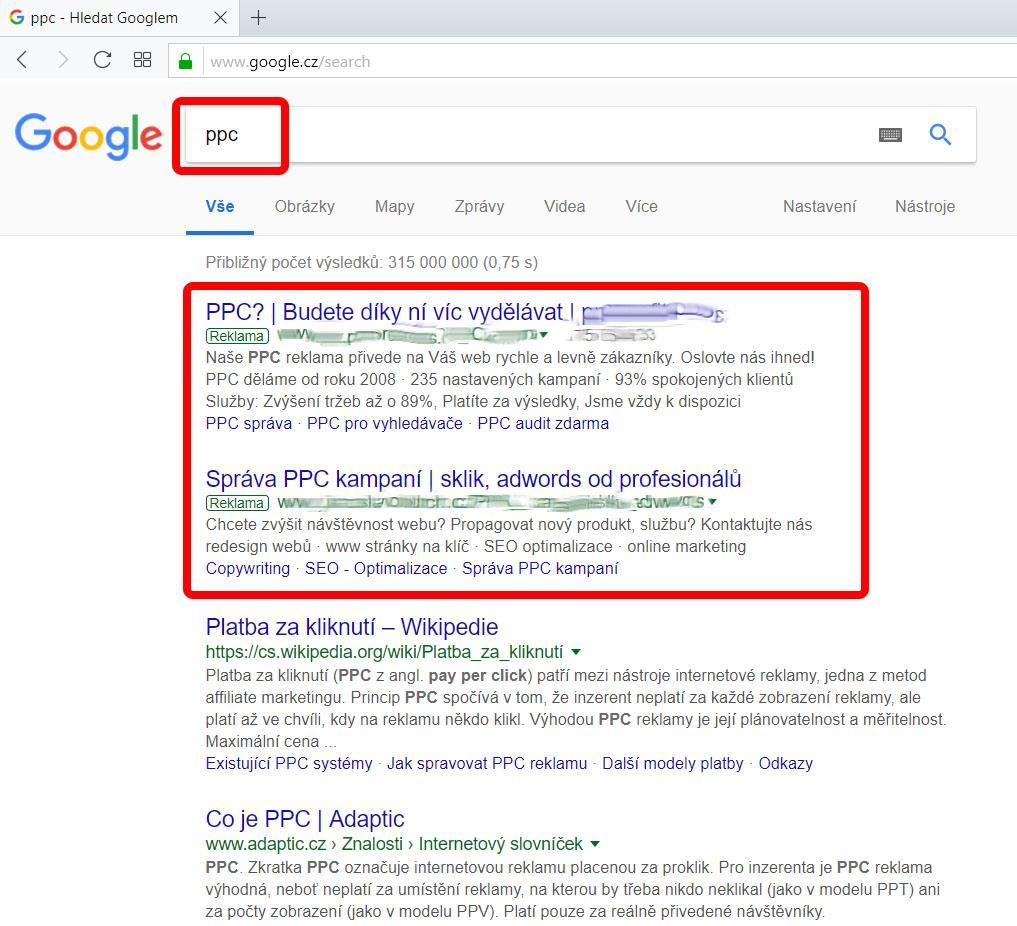The width and height of the screenshot is (1017, 926).
Task: Open the 'Co je PPC | Adaptic' result
Action: point(305,819)
